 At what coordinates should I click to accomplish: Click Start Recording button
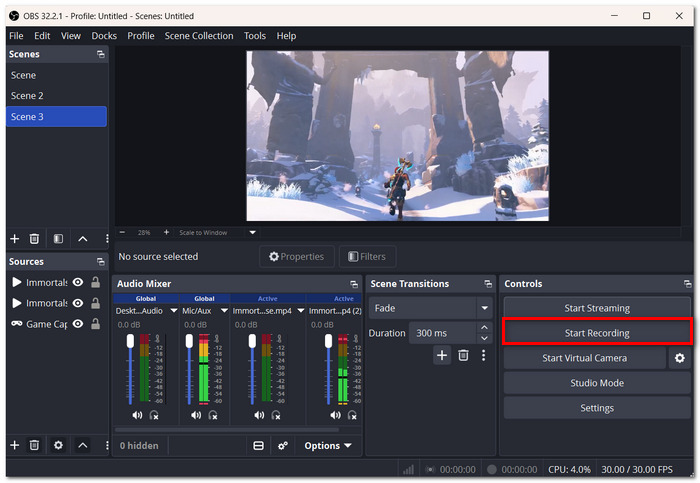tap(597, 333)
